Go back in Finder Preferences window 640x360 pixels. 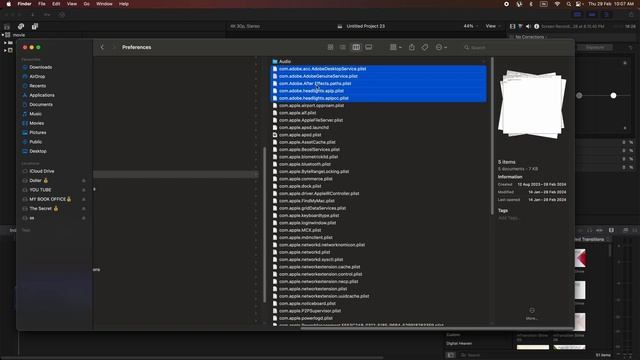102,47
